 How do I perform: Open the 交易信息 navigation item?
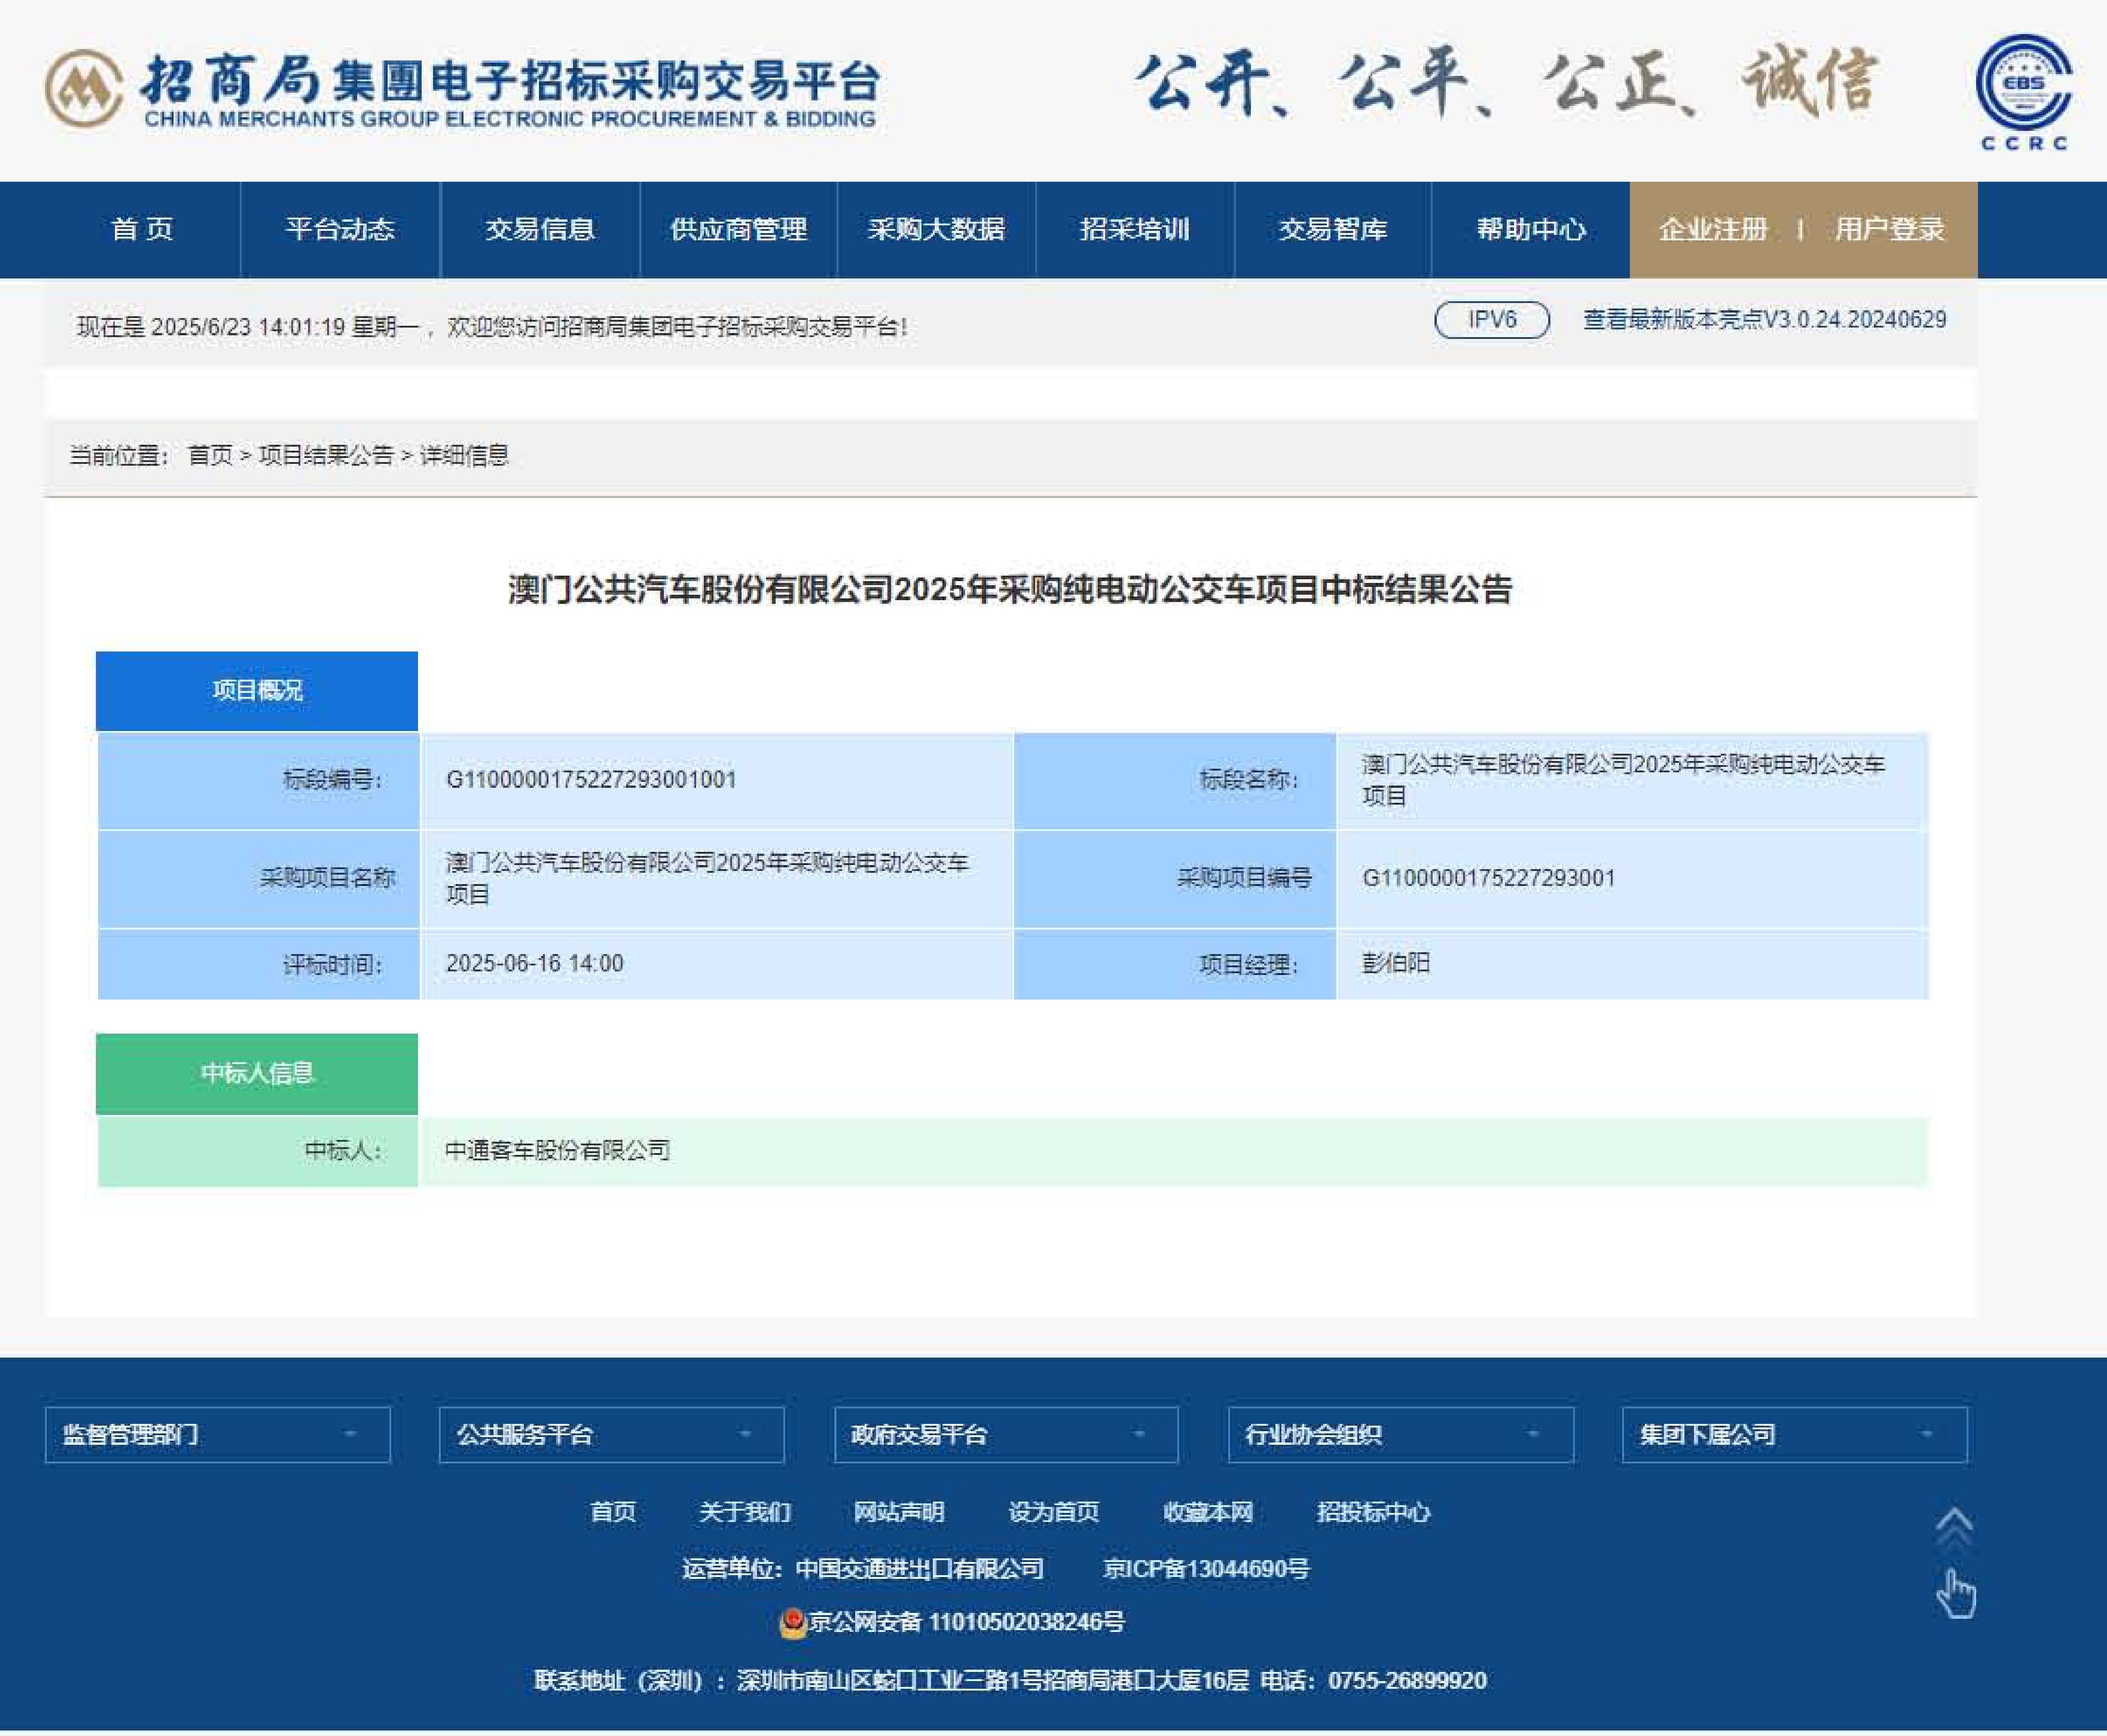(x=540, y=230)
